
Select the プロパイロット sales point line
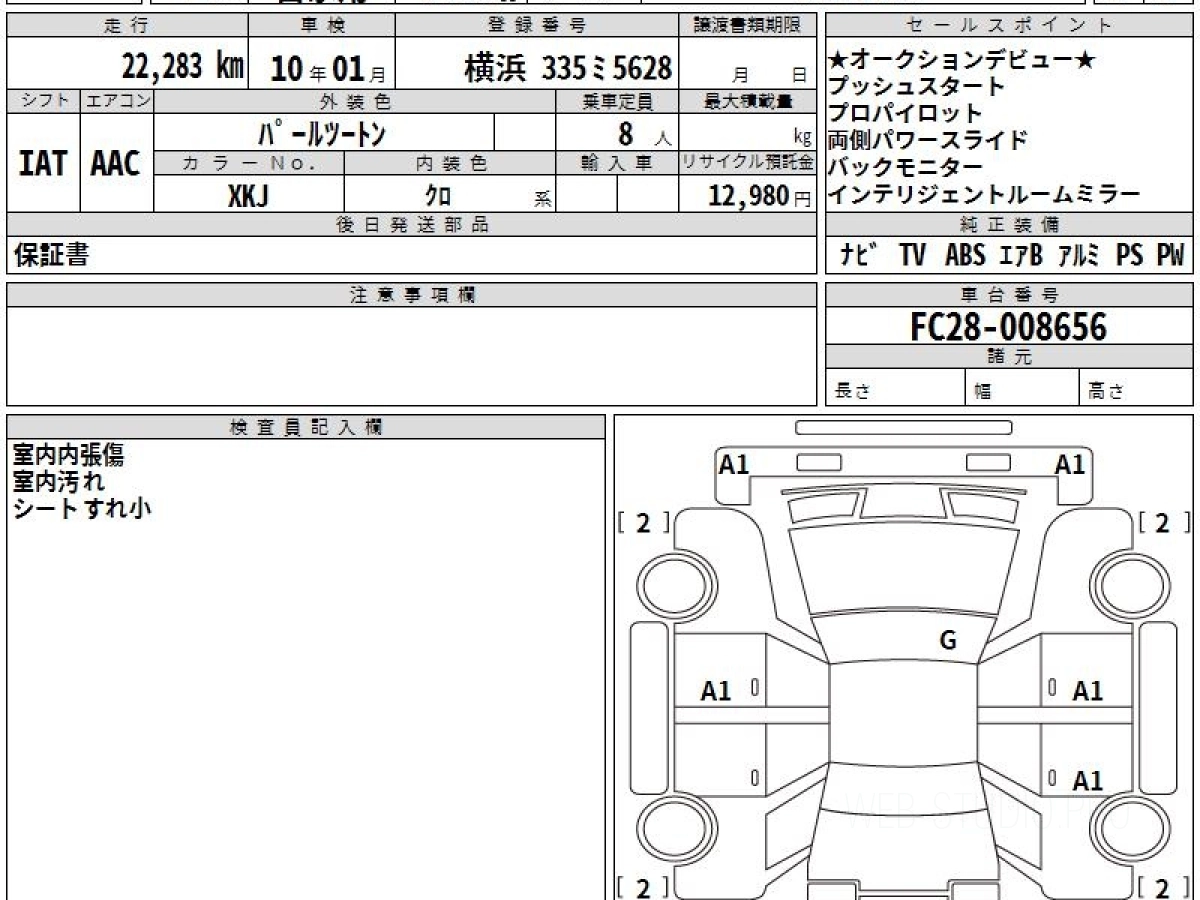[x=905, y=113]
